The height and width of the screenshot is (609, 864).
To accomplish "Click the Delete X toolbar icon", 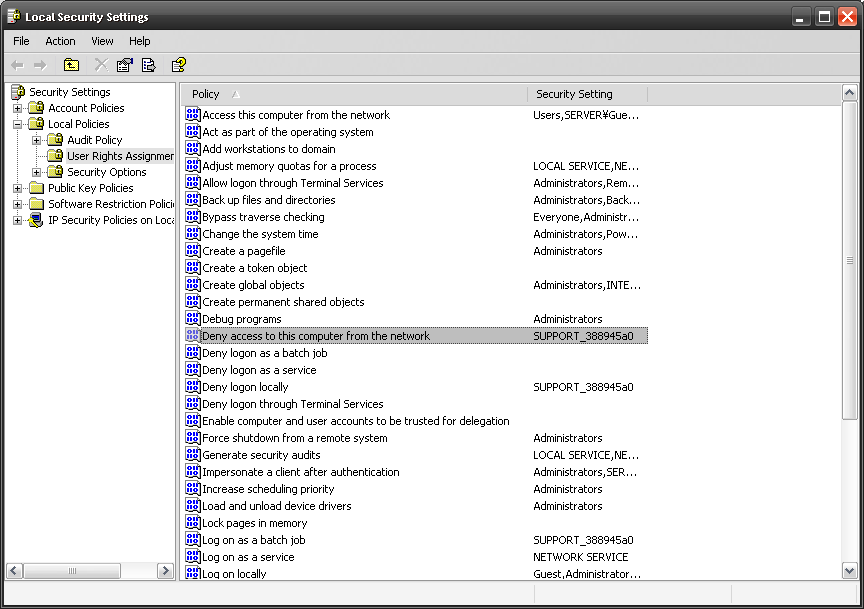I will [x=101, y=65].
